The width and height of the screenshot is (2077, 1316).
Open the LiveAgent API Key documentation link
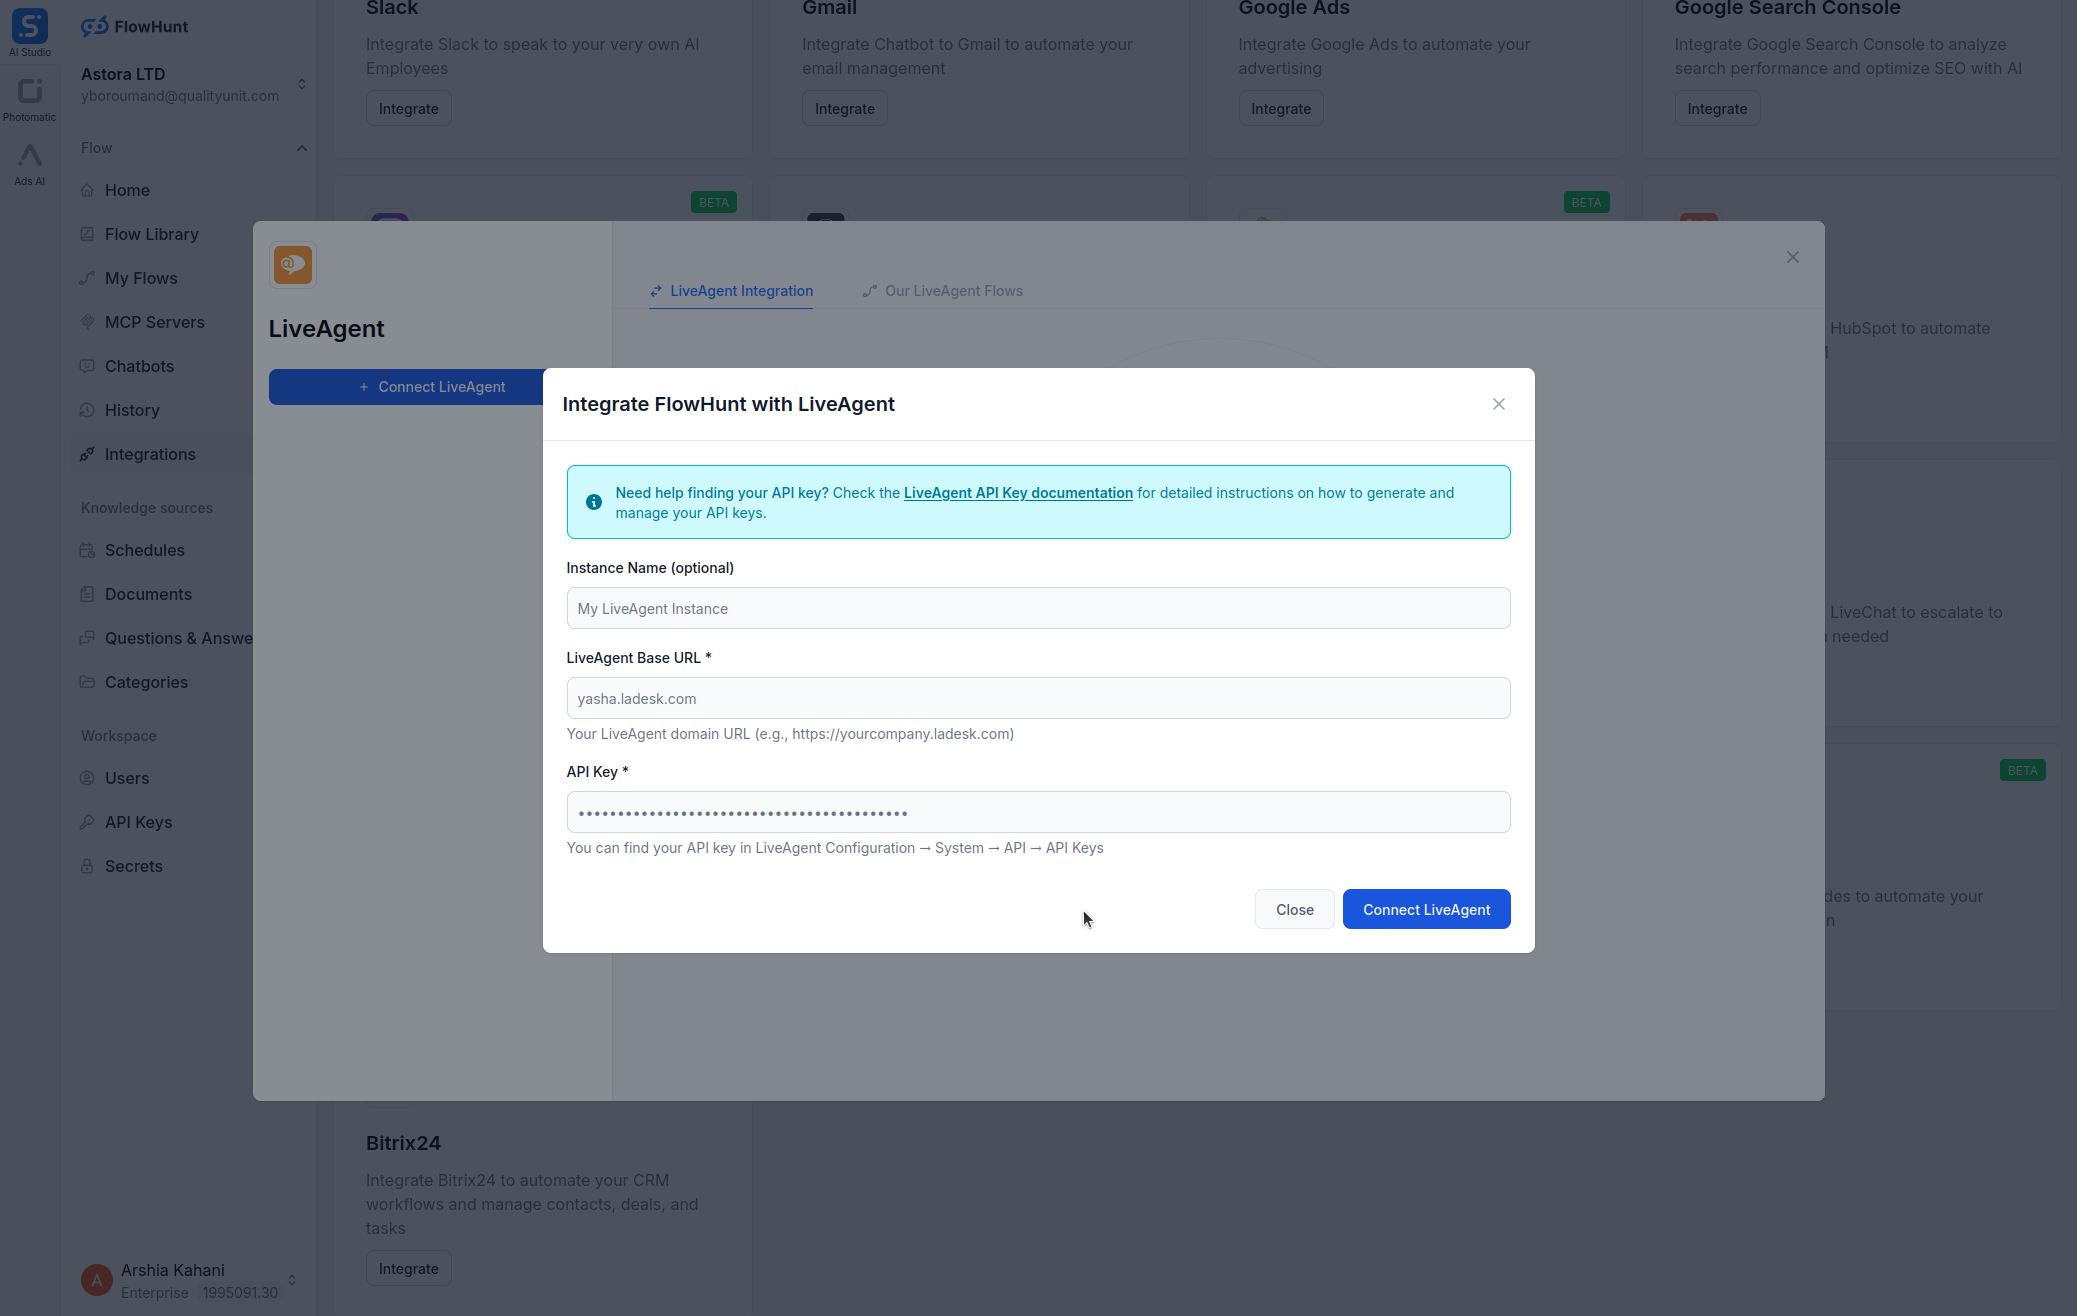[x=1018, y=492]
